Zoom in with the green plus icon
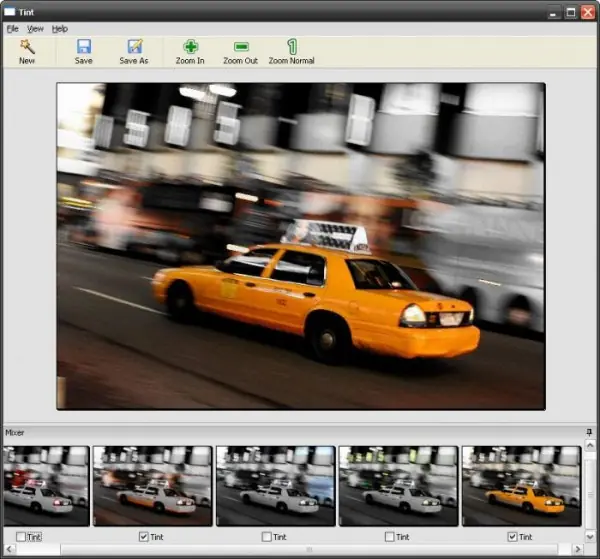Screen dimensions: 600x559 click(190, 46)
